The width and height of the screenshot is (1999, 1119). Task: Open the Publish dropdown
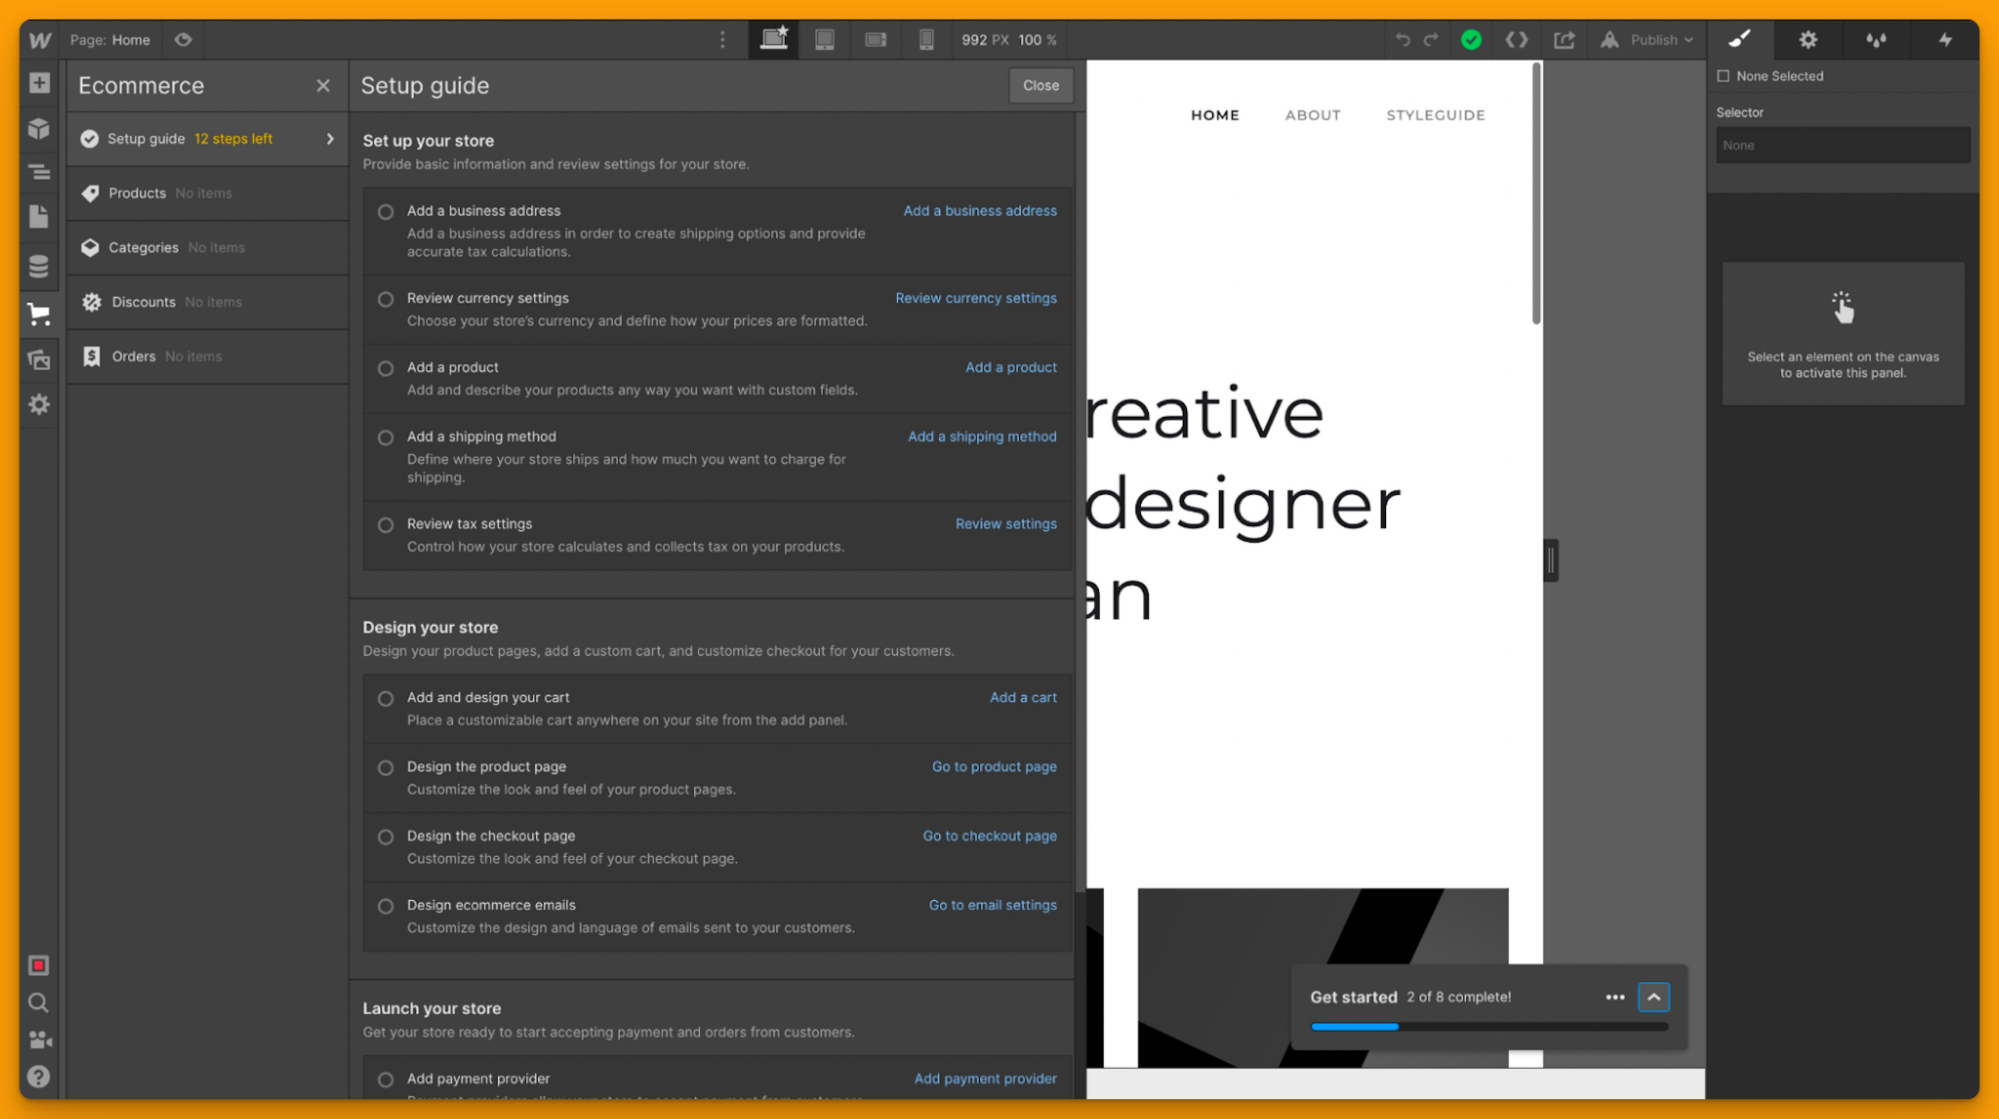(1647, 40)
